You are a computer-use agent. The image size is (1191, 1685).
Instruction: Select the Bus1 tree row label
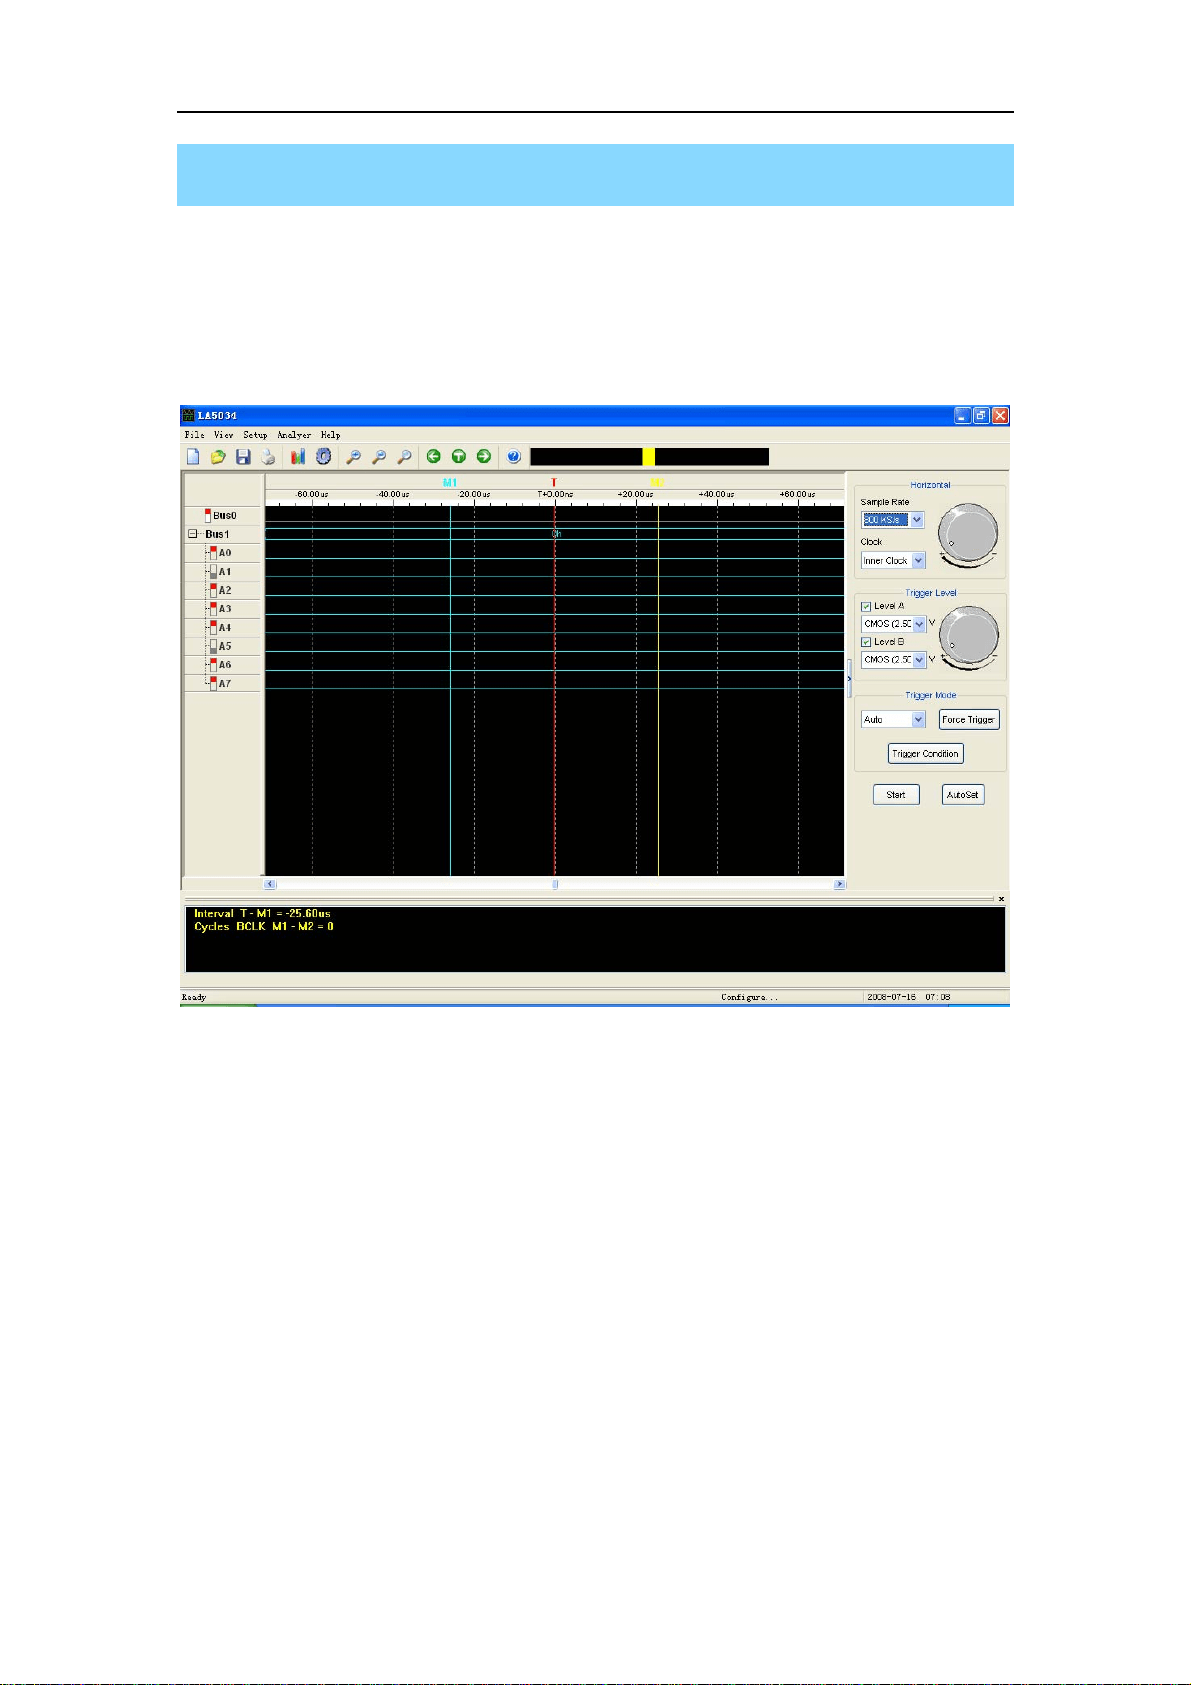click(218, 534)
